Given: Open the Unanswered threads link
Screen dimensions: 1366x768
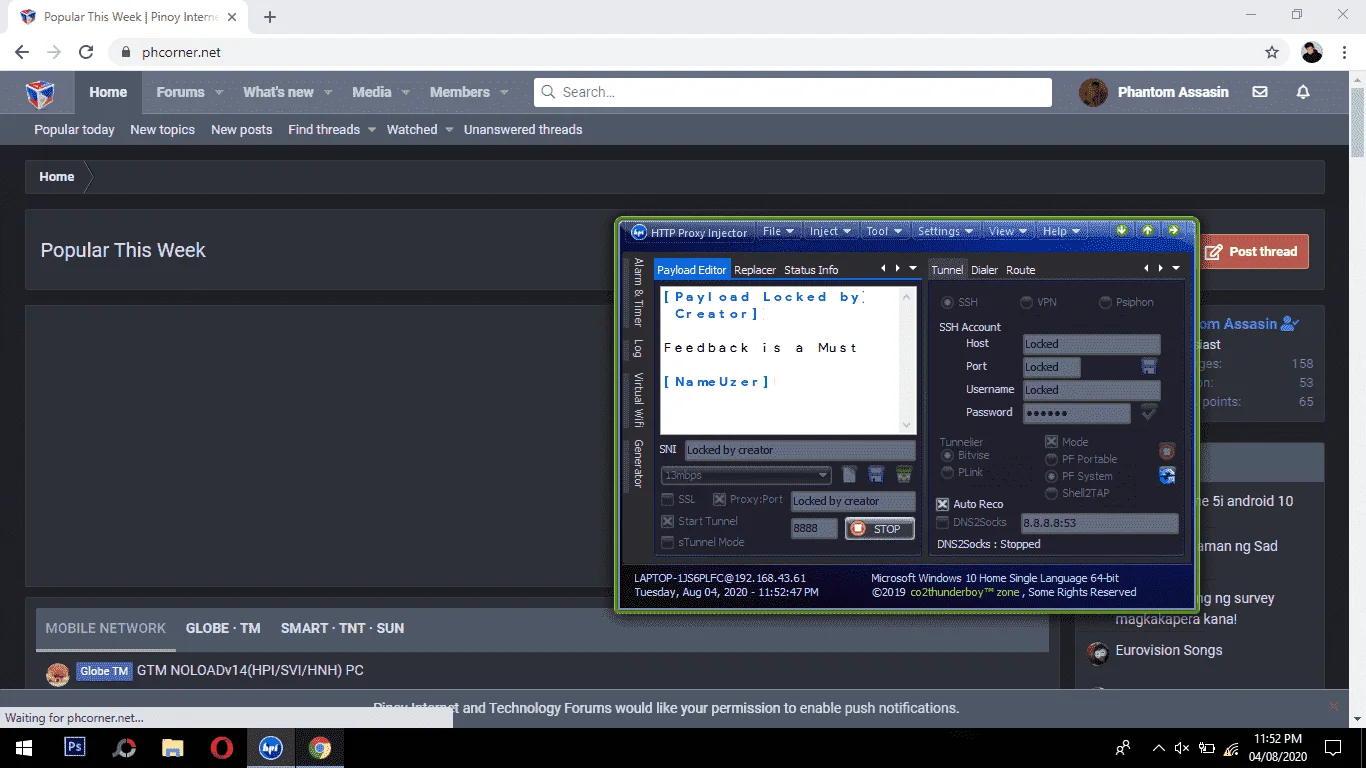Looking at the screenshot, I should point(523,130).
